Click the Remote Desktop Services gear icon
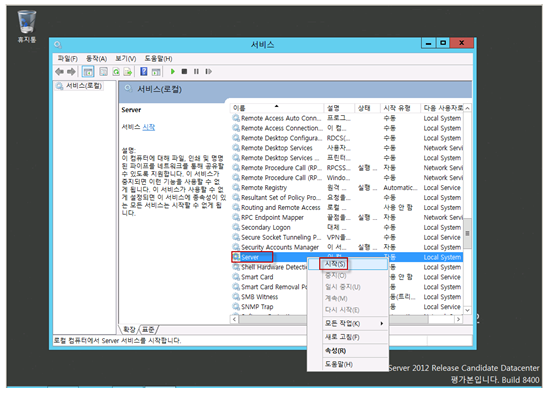The height and width of the screenshot is (393, 549). click(x=236, y=148)
